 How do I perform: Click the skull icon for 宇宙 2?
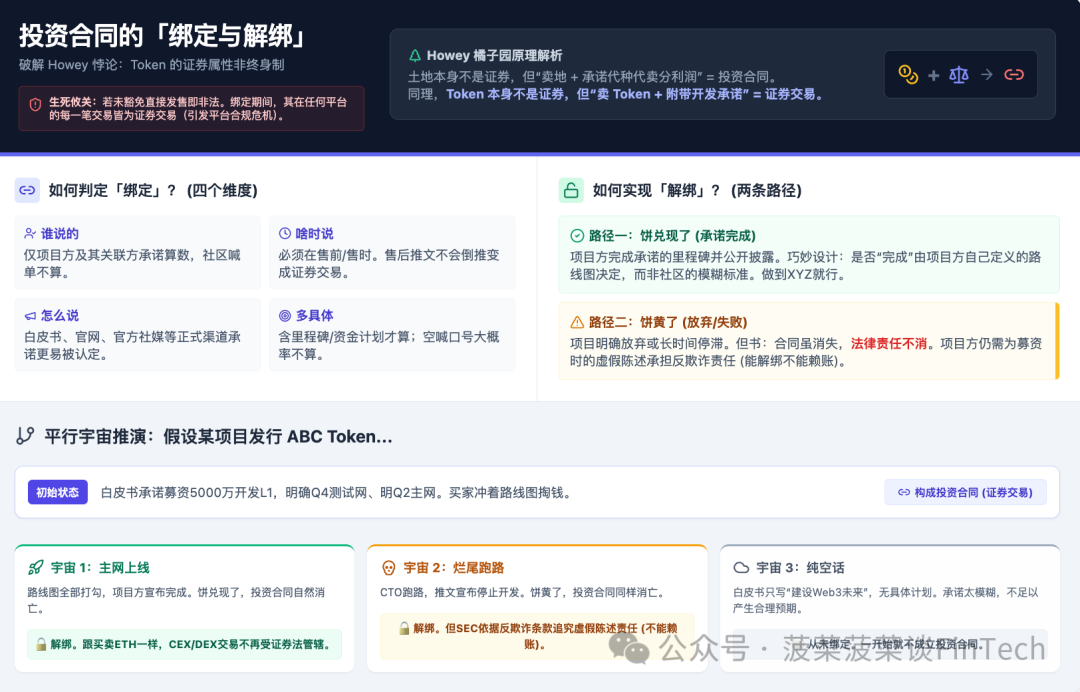tap(389, 567)
